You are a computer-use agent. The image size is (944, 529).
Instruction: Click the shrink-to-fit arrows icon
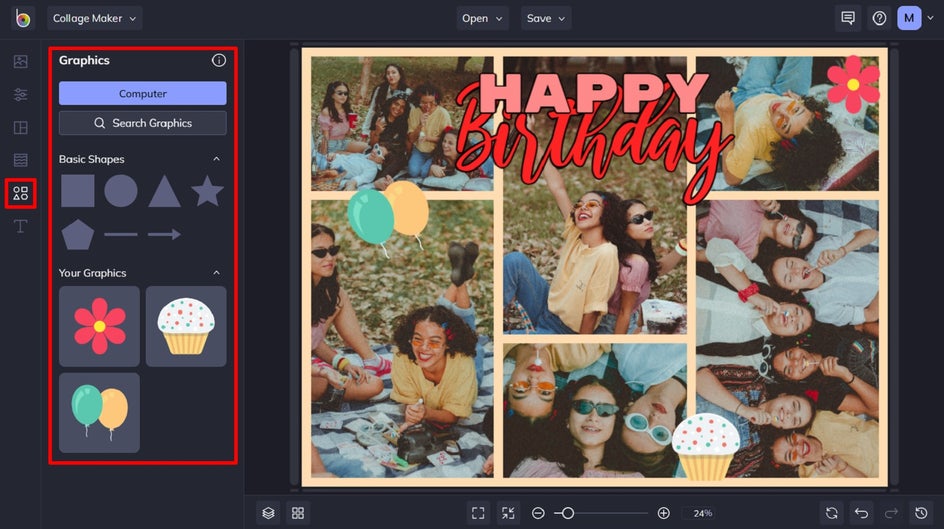[x=508, y=513]
